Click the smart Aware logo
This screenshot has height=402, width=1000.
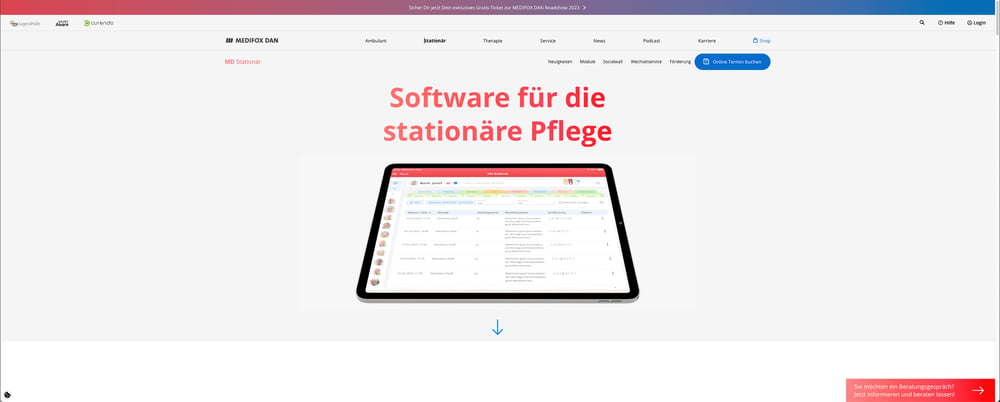62,23
